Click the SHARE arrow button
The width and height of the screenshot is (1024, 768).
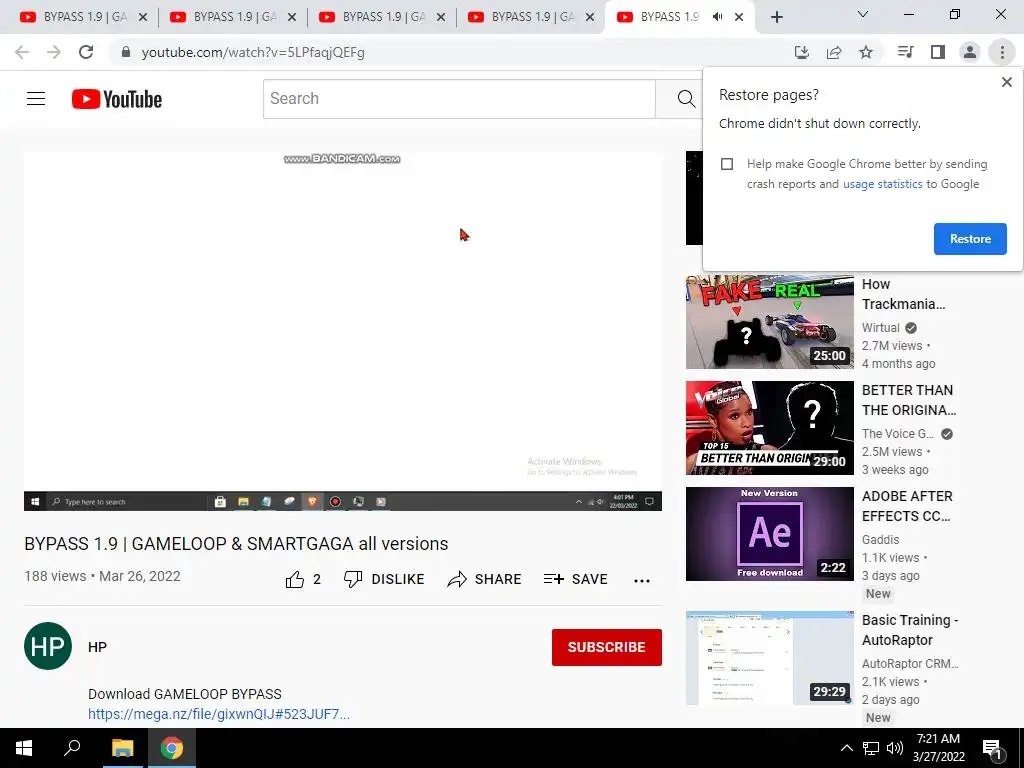pos(484,579)
